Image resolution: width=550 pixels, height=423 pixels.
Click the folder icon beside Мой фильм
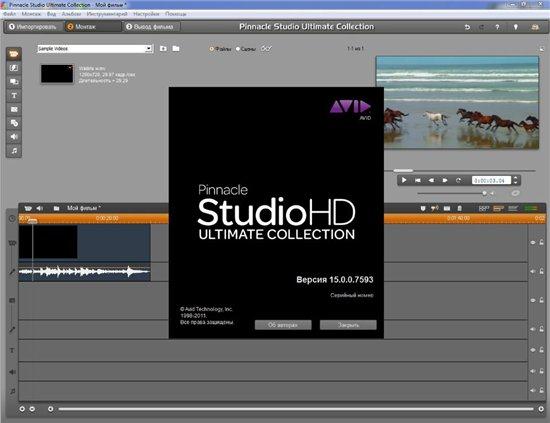pos(56,208)
